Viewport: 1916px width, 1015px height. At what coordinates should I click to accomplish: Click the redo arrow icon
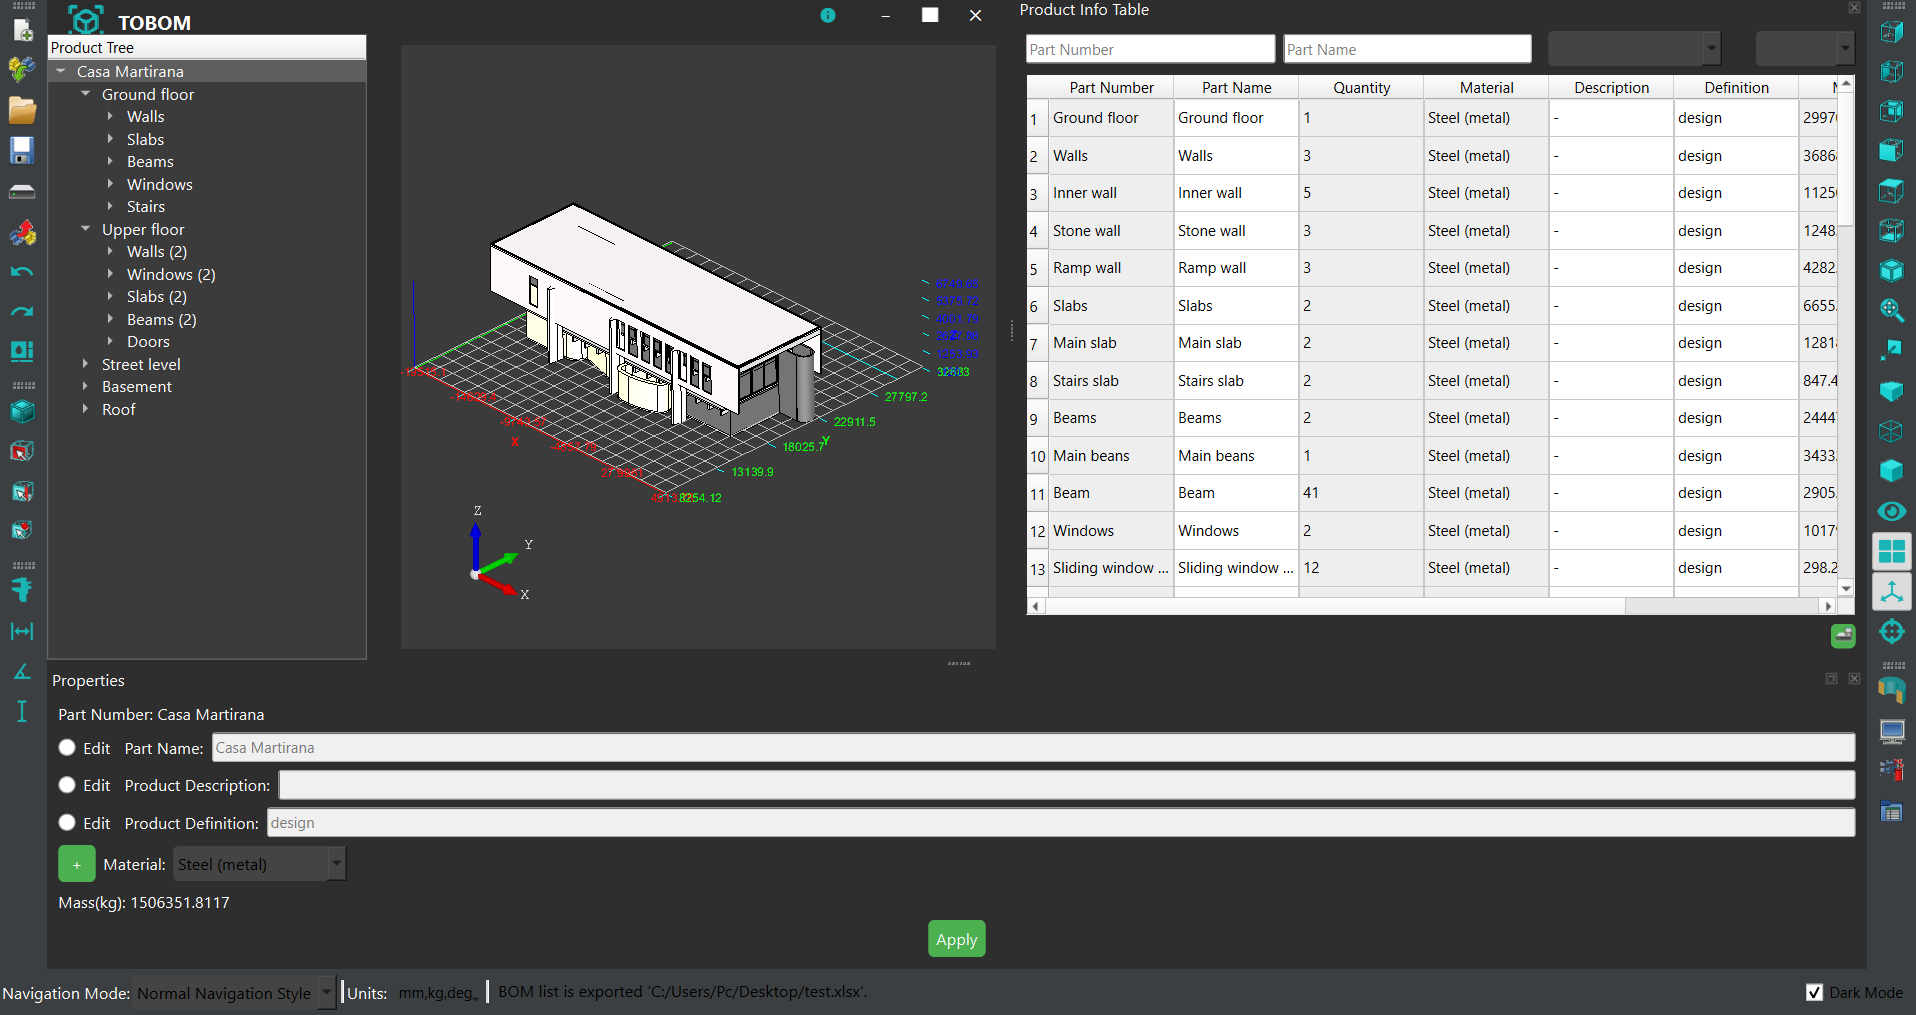coord(22,311)
